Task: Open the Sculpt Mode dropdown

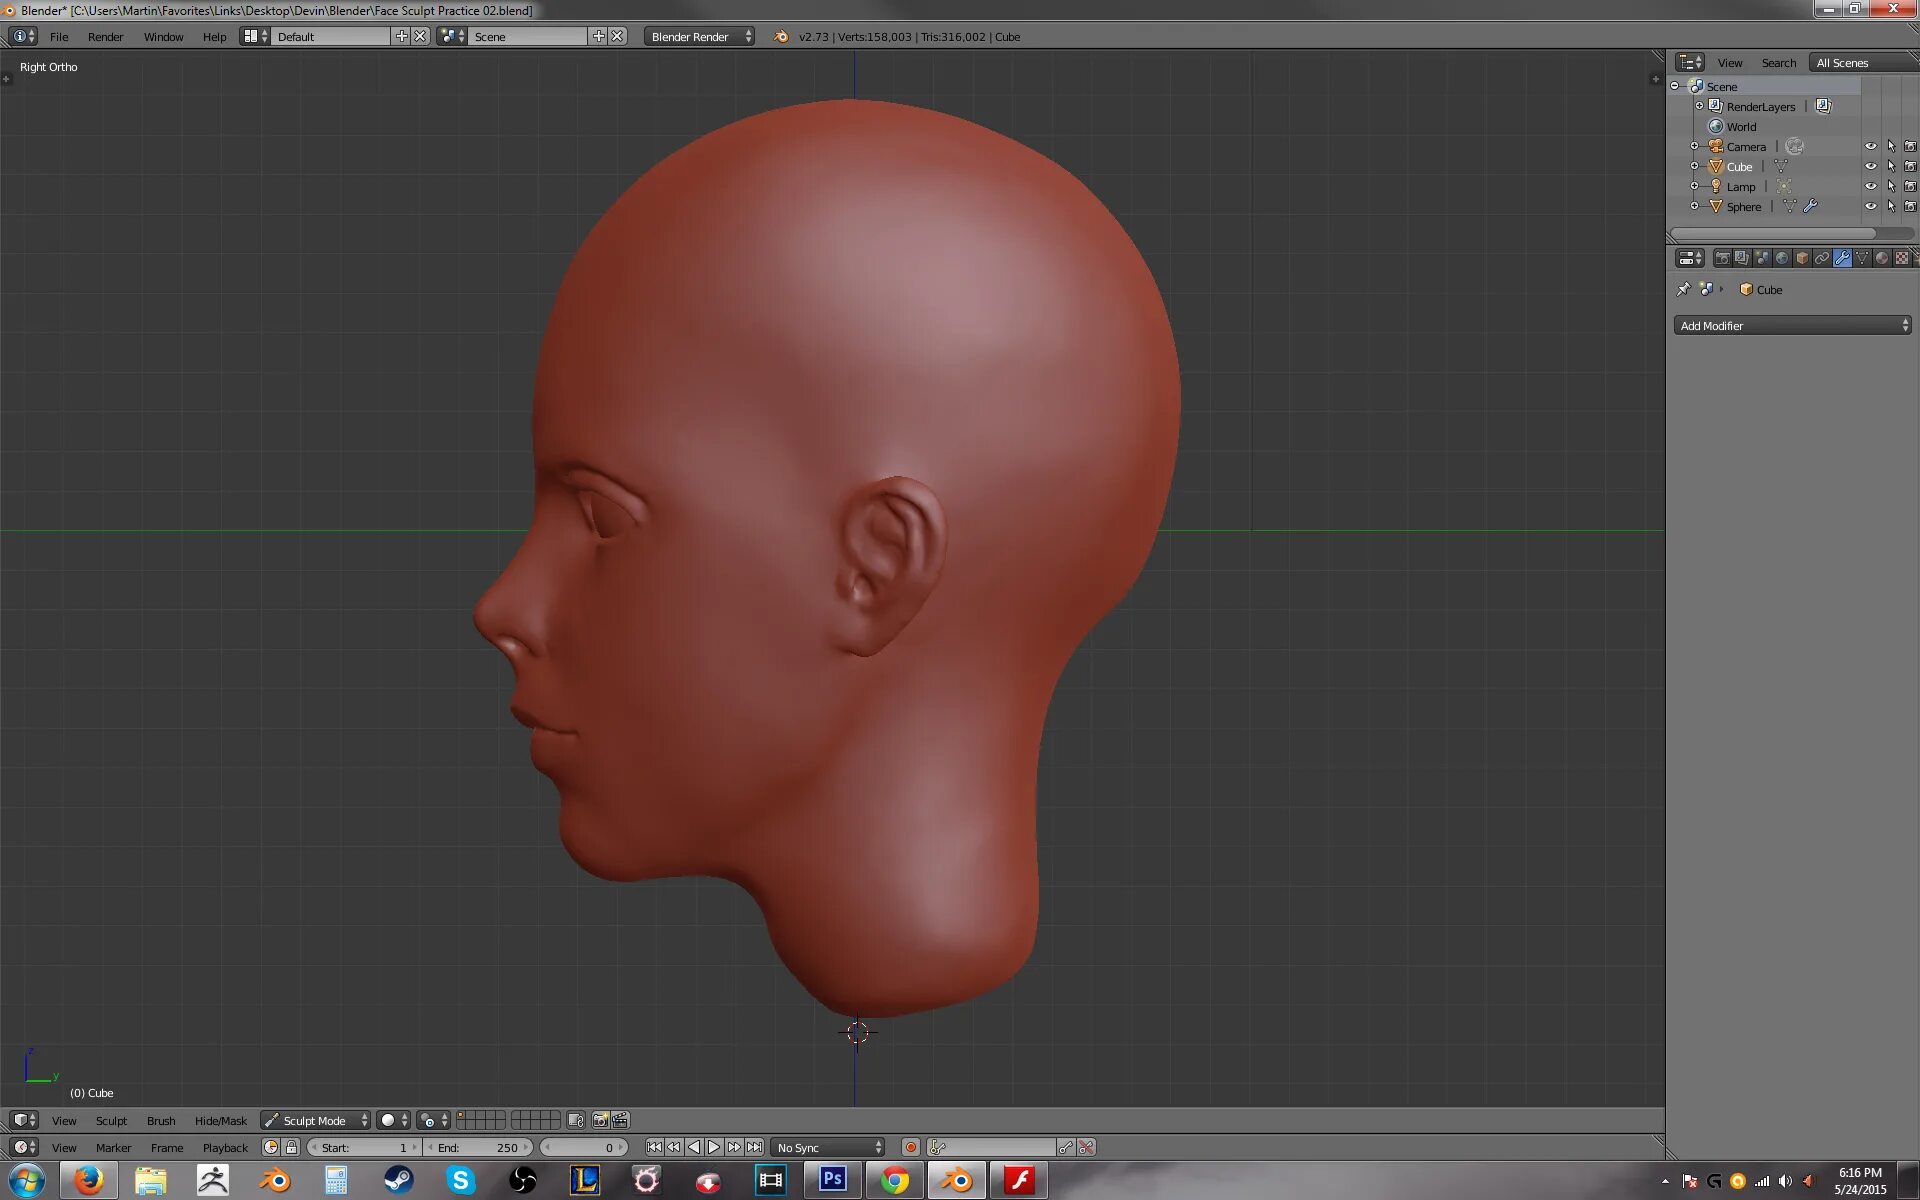Action: pyautogui.click(x=316, y=1120)
